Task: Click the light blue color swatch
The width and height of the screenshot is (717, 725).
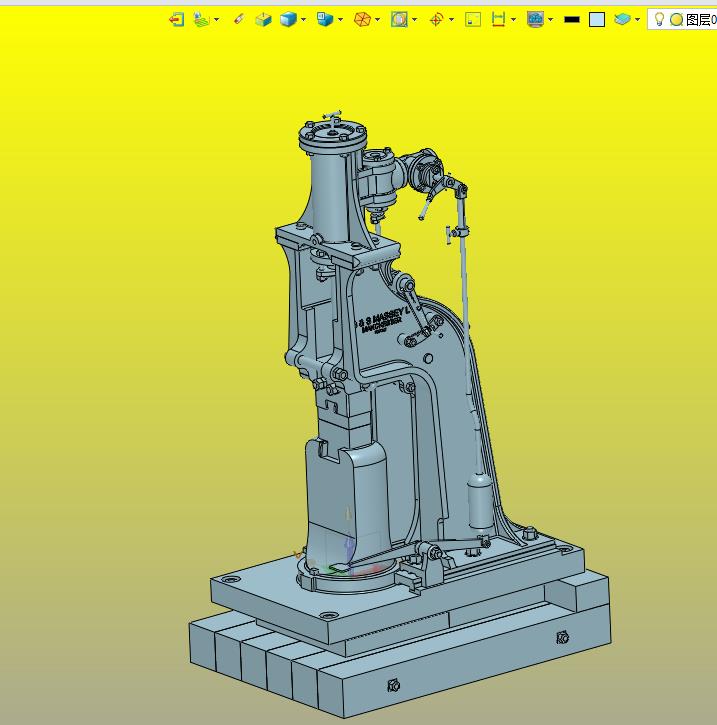Action: click(597, 19)
